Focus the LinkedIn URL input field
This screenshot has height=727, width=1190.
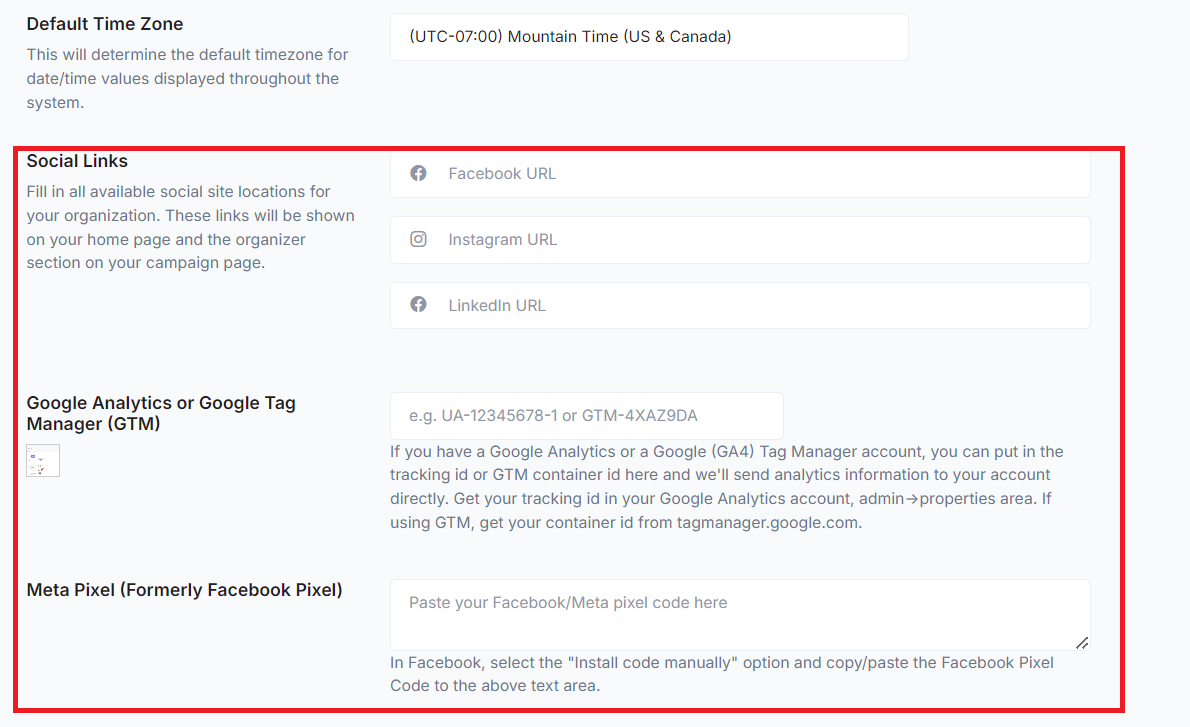(740, 305)
